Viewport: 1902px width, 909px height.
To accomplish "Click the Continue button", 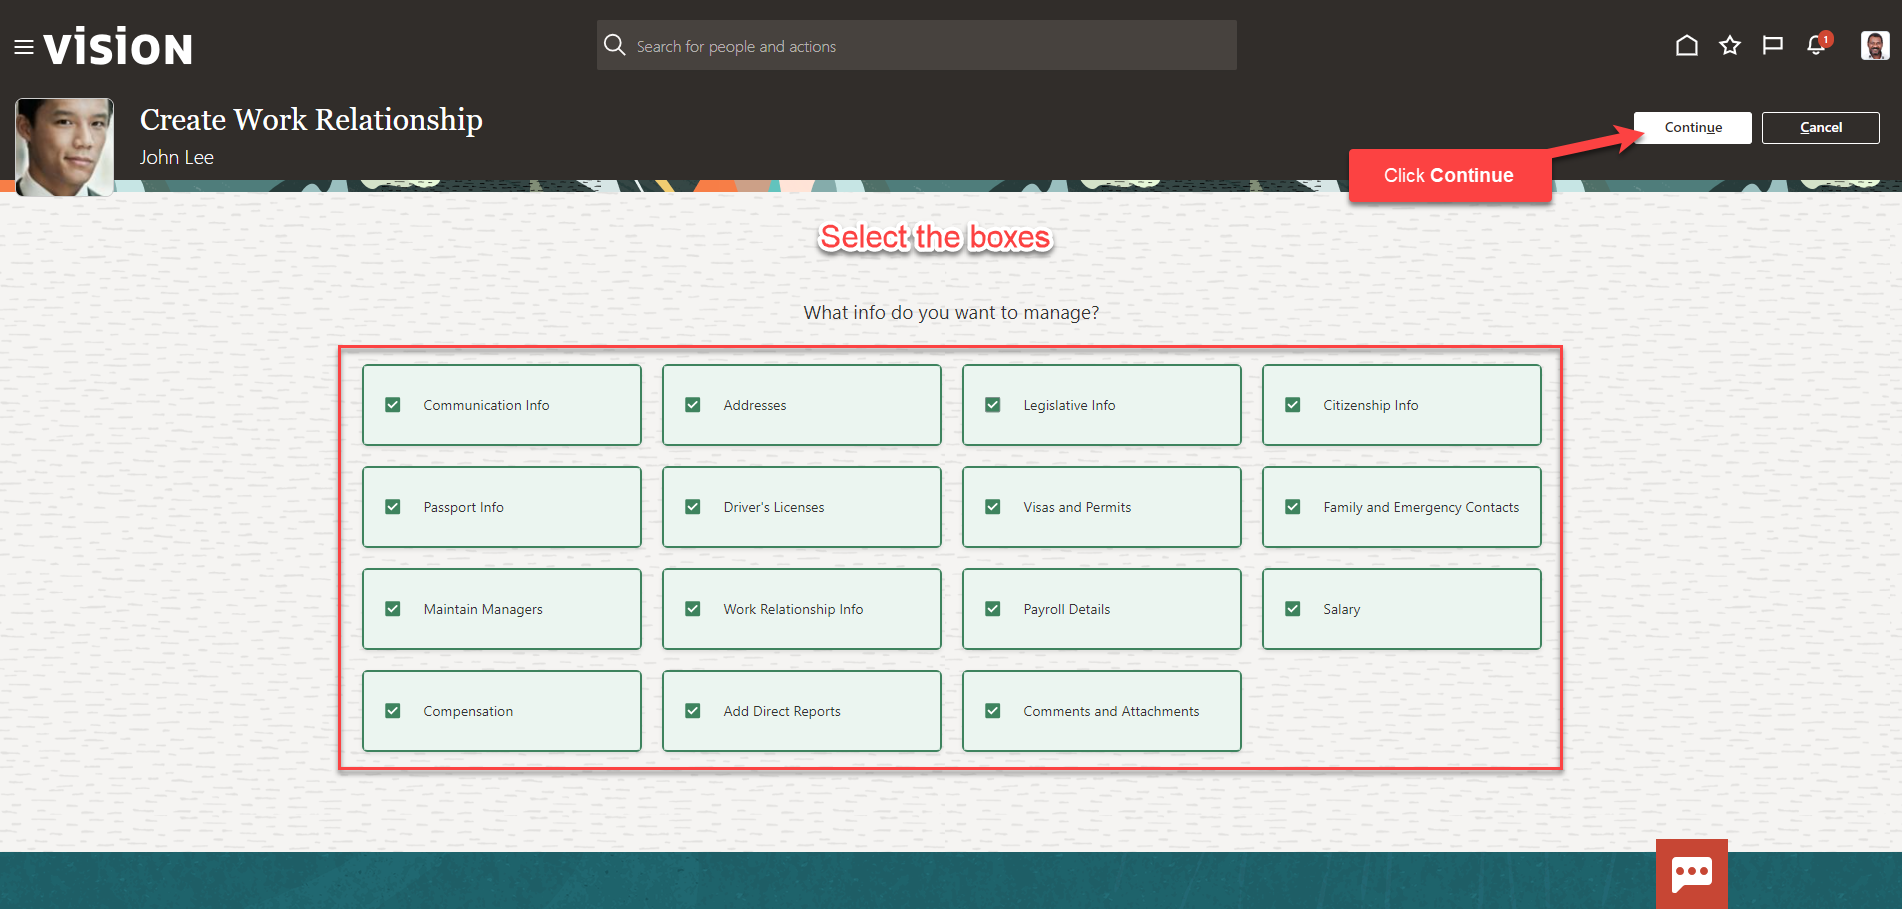I will click(1693, 128).
